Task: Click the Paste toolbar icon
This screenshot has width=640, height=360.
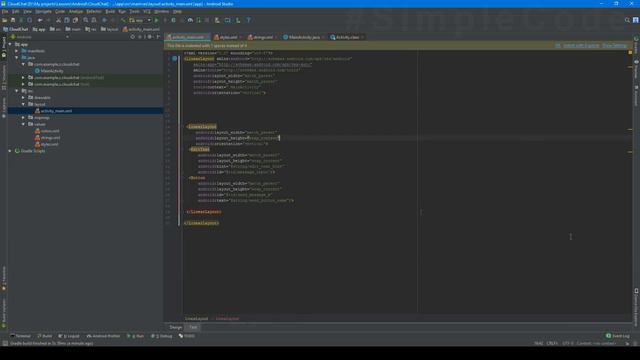Action: 76,20
